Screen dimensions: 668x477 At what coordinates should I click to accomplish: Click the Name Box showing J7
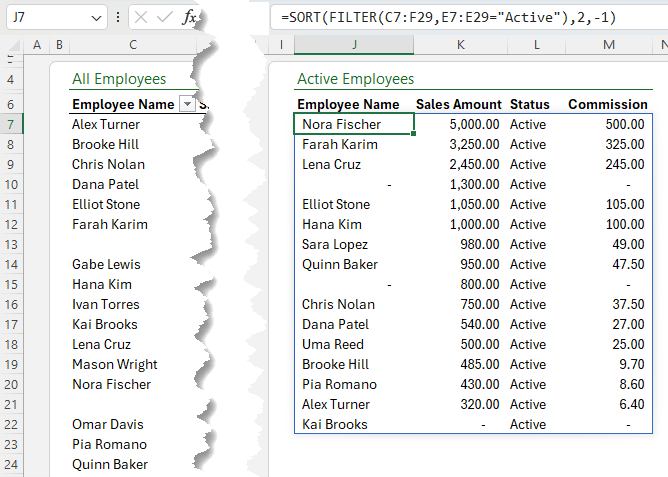click(x=56, y=17)
